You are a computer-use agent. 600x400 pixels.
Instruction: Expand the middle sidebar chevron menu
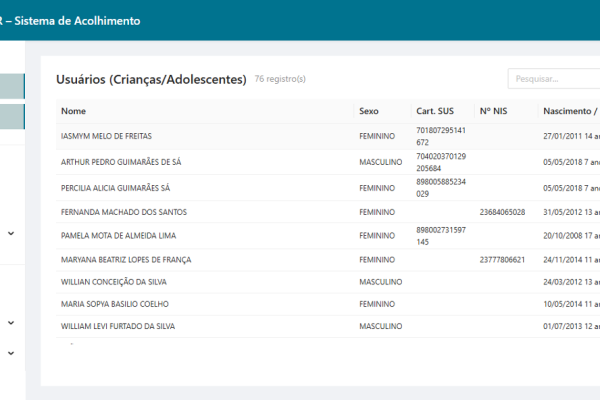[x=11, y=322]
